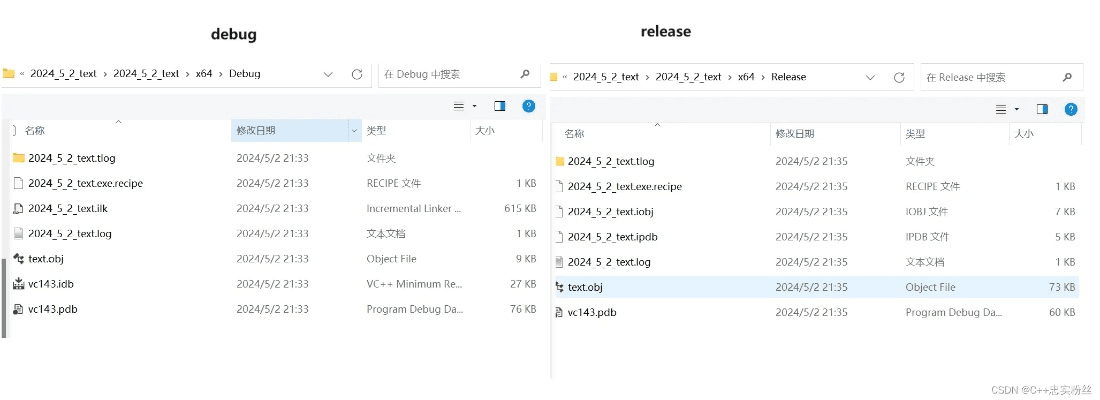The image size is (1100, 400).
Task: Click 615 KB size cell
Action: [520, 208]
